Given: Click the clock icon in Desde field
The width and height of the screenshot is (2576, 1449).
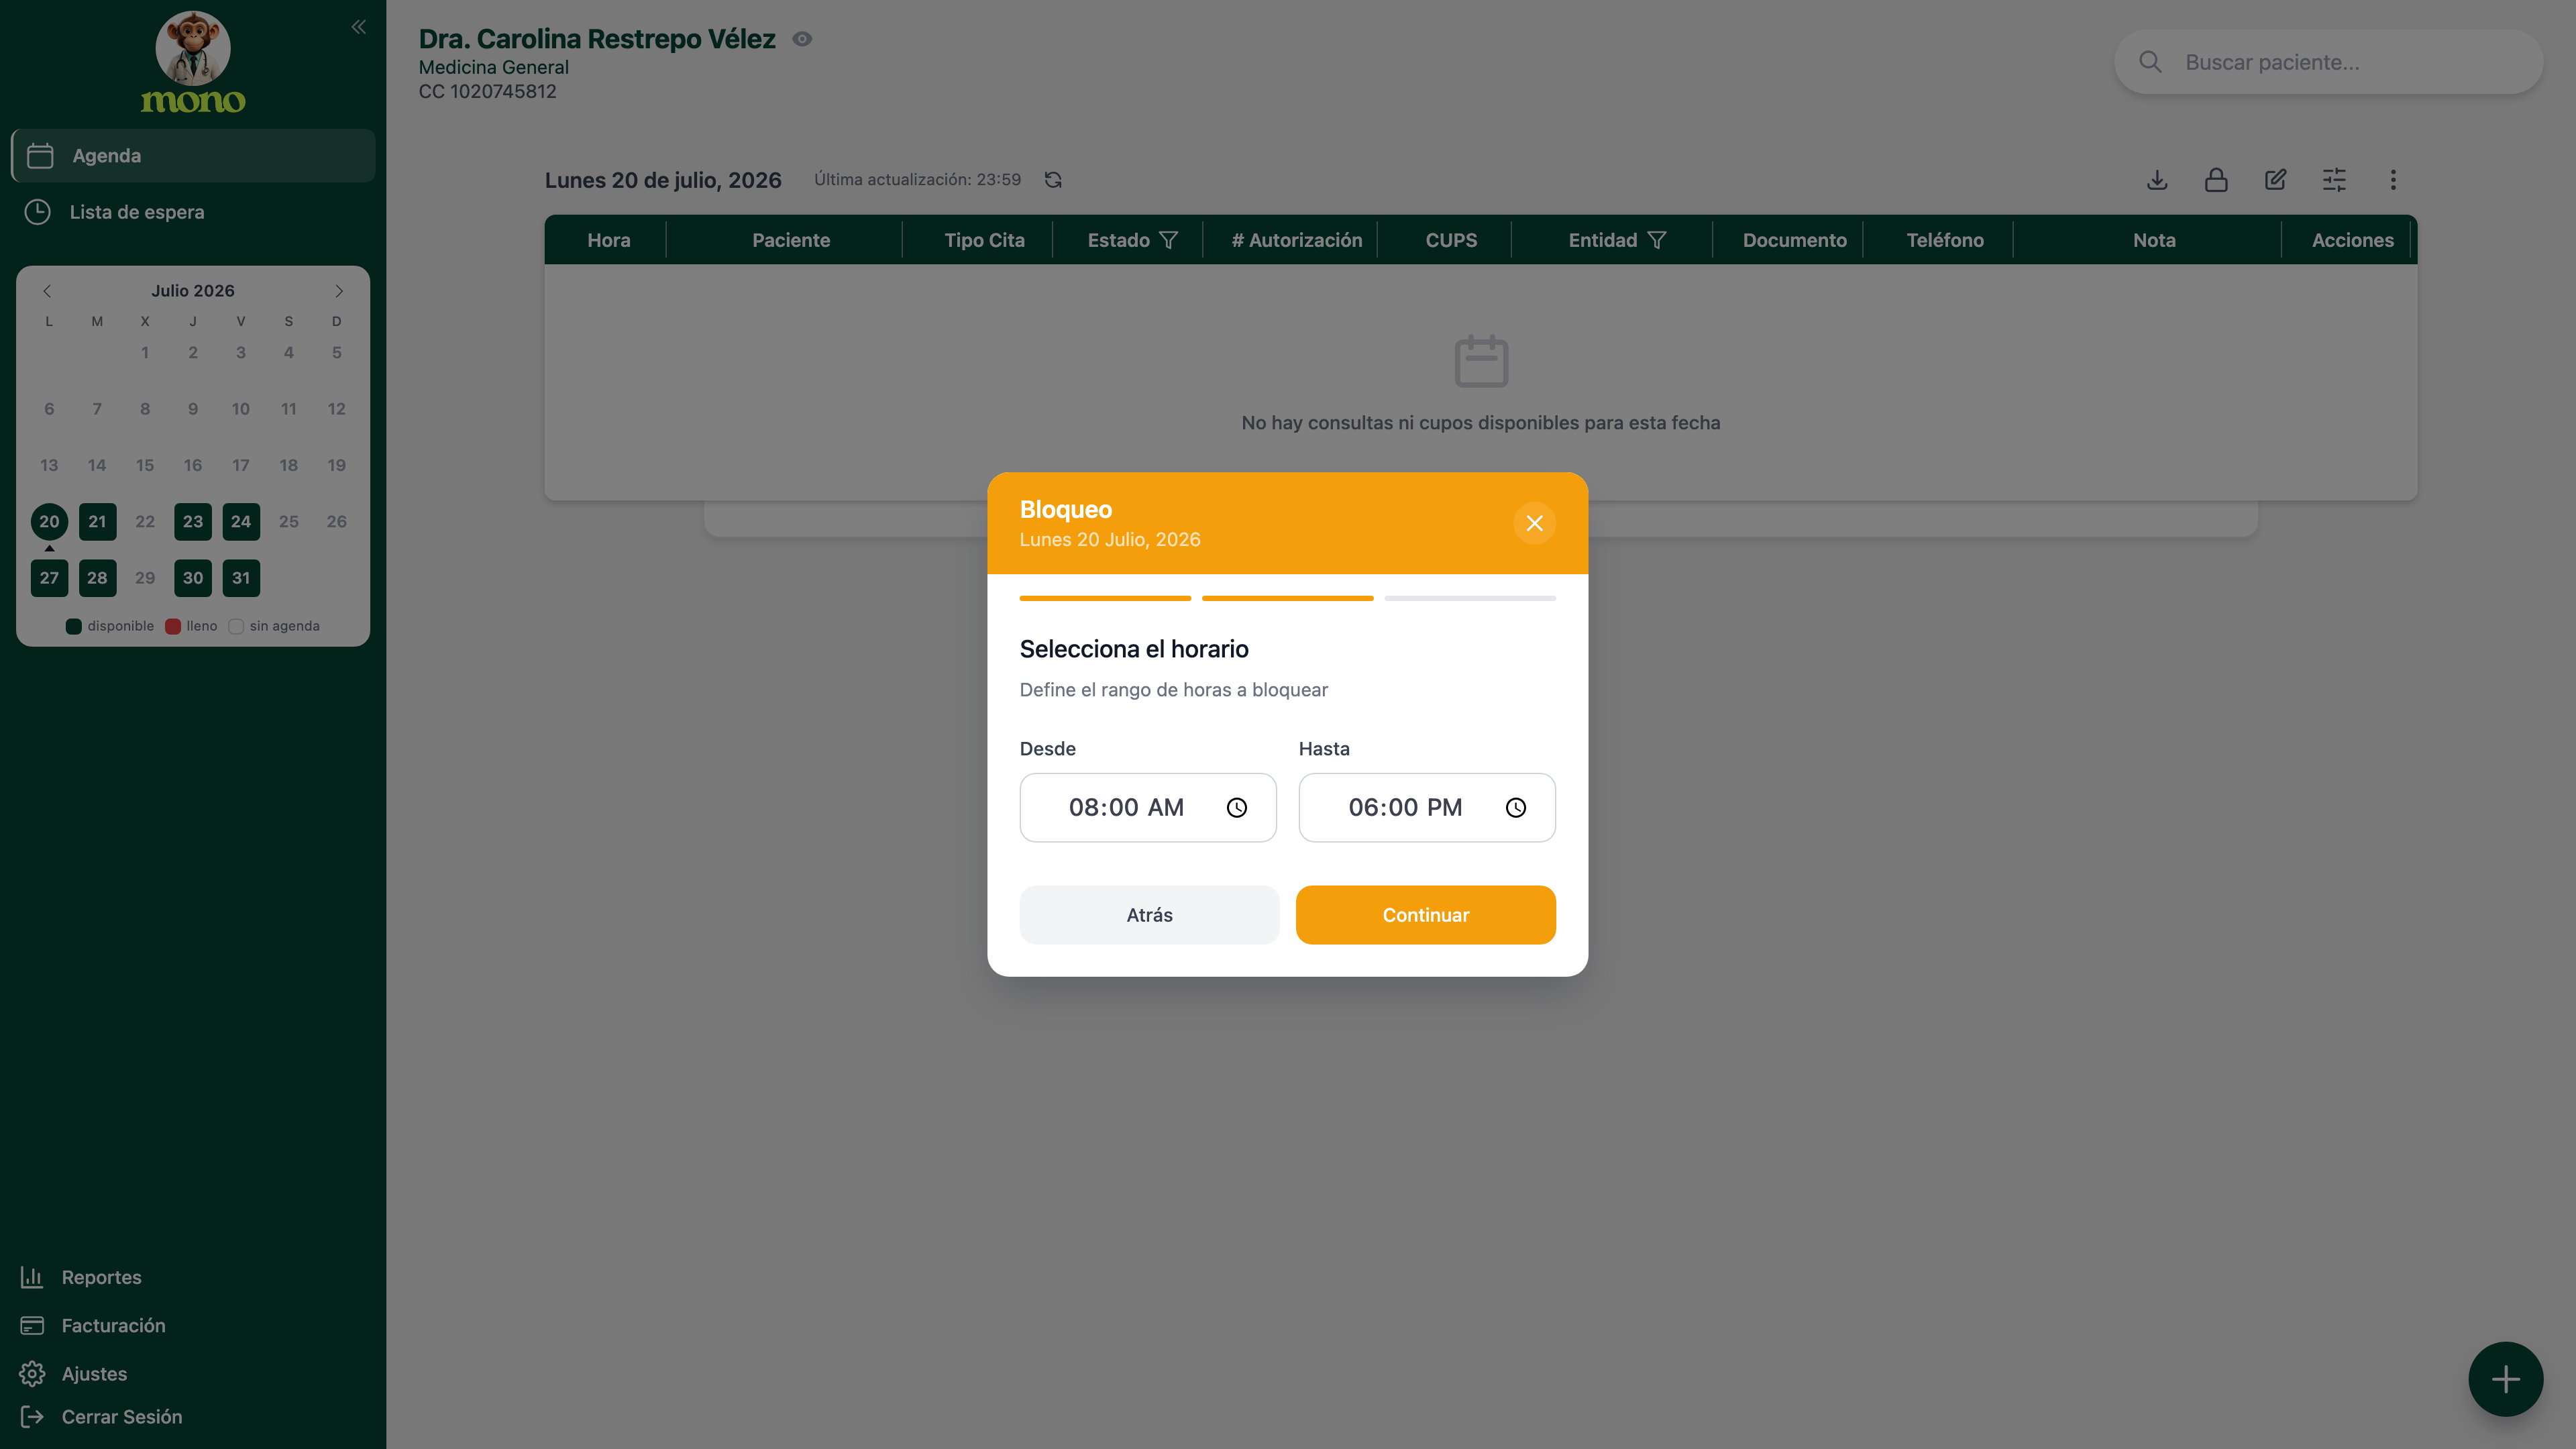Looking at the screenshot, I should click(x=1237, y=807).
